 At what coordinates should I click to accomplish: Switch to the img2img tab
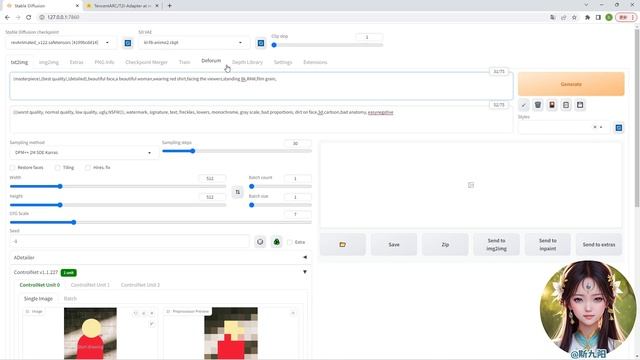(x=49, y=62)
